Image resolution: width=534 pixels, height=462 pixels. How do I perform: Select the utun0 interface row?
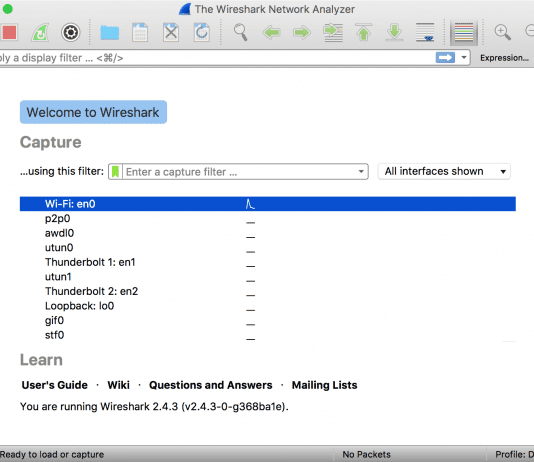[268, 248]
